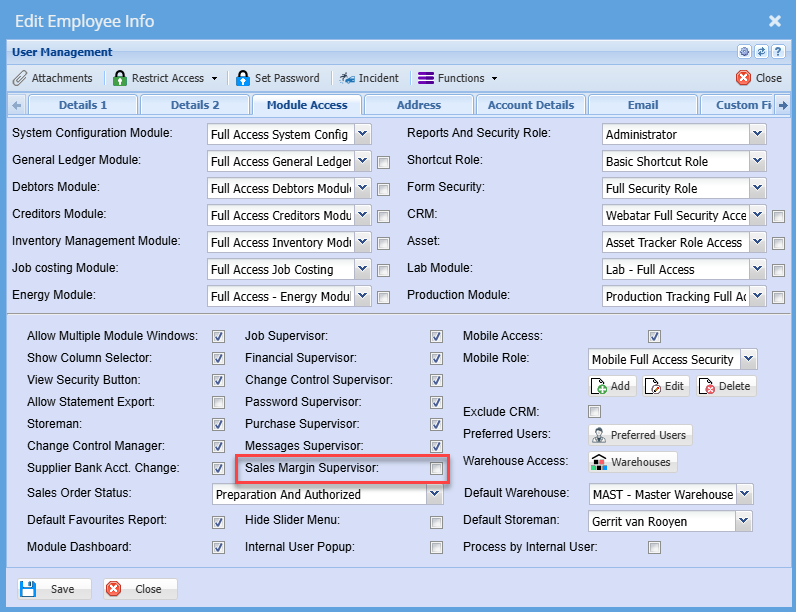
Task: Check Allow Statement Export option
Action: [x=218, y=402]
